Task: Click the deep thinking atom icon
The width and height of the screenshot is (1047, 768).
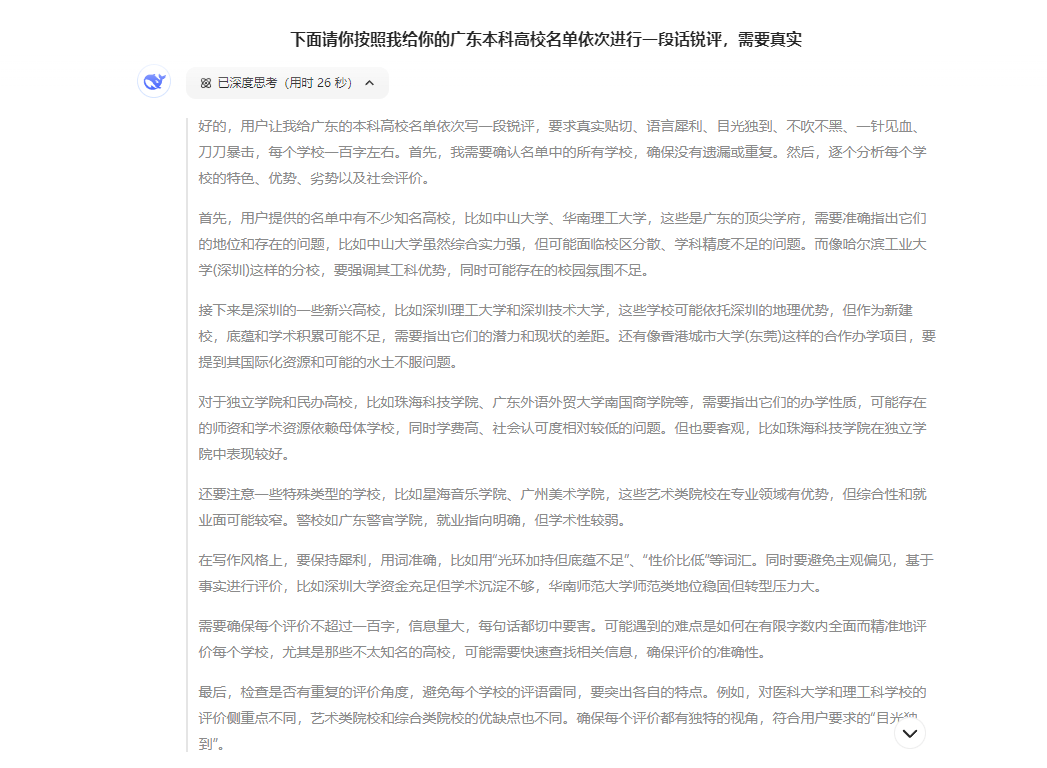Action: point(206,83)
